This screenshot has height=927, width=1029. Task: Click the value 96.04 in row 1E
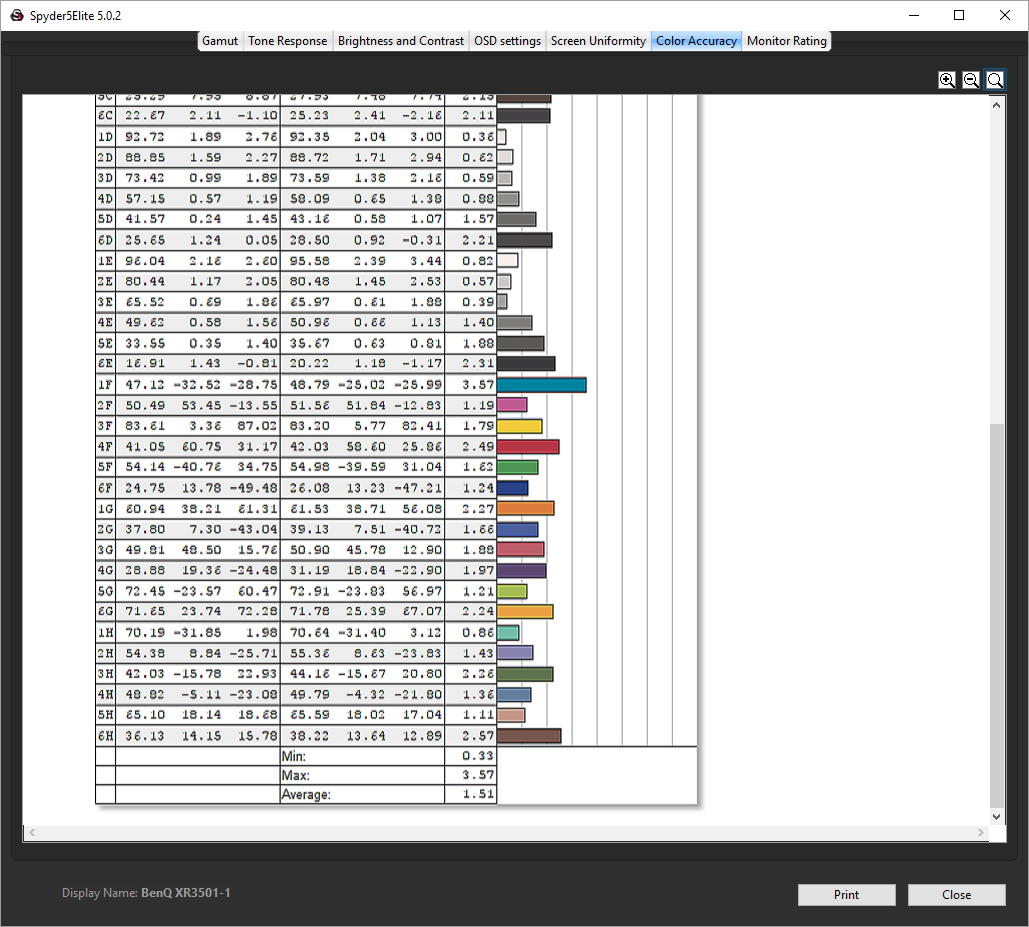(x=145, y=261)
